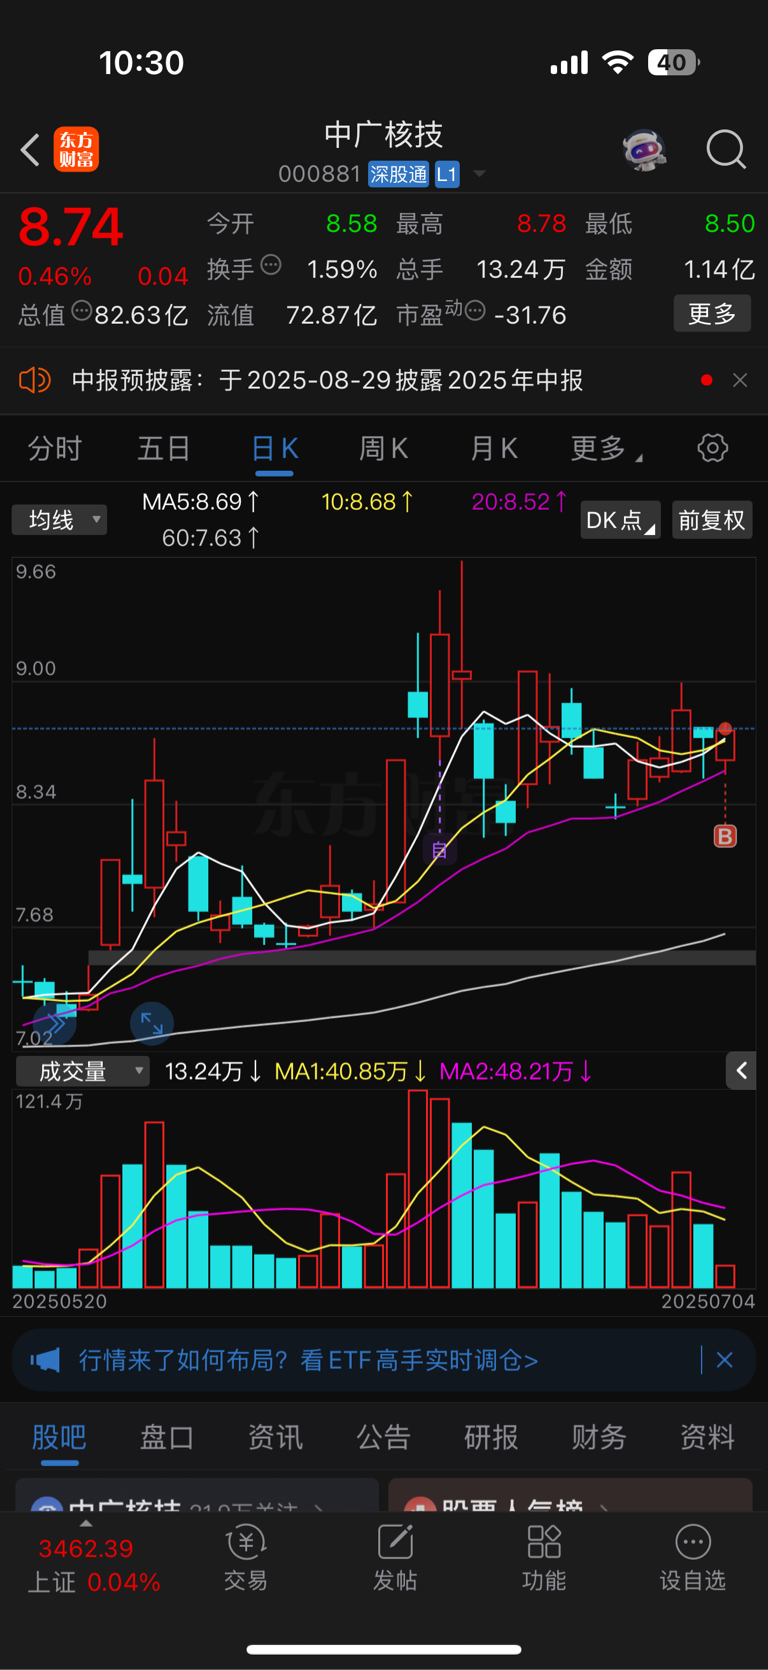This screenshot has height=1670, width=768.
Task: Open the 成交量 indicator dropdown
Action: coord(83,1072)
